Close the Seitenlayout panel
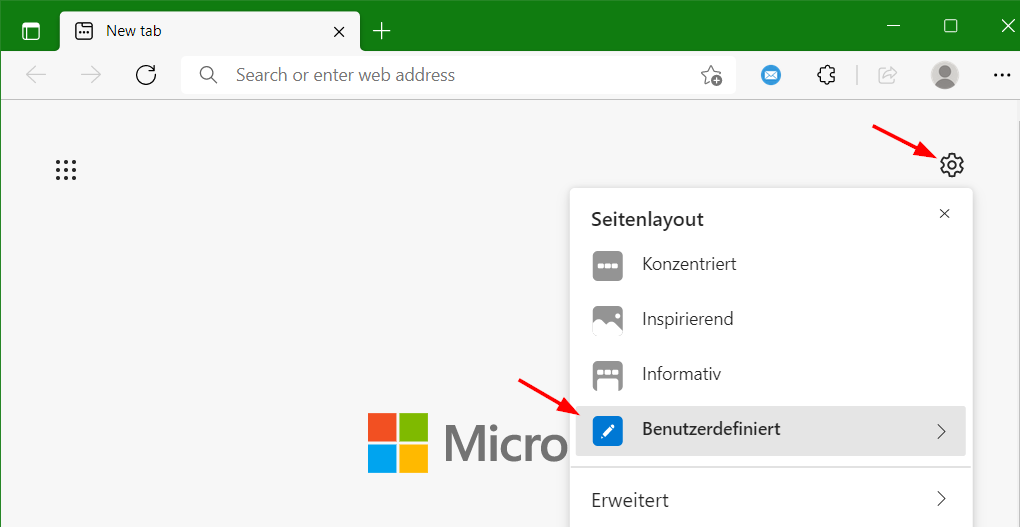 point(945,214)
